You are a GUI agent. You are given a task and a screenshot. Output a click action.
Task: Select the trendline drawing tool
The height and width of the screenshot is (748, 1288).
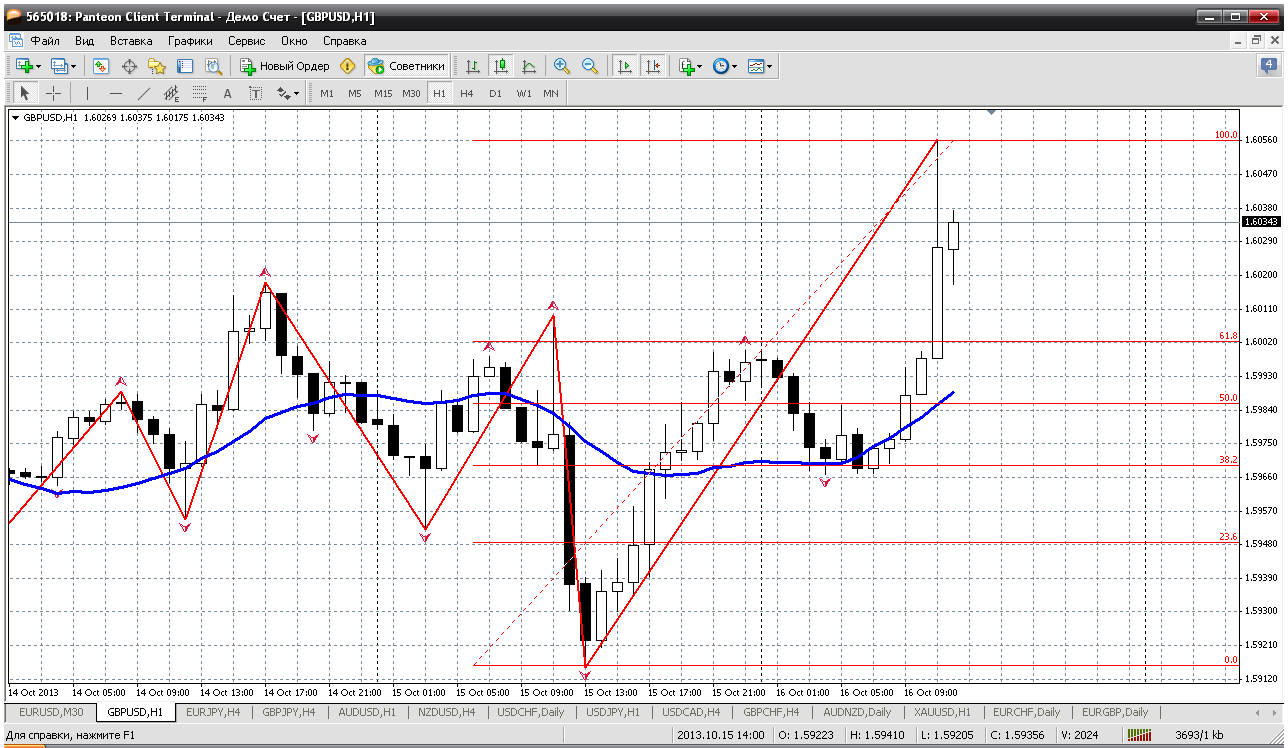[x=143, y=93]
